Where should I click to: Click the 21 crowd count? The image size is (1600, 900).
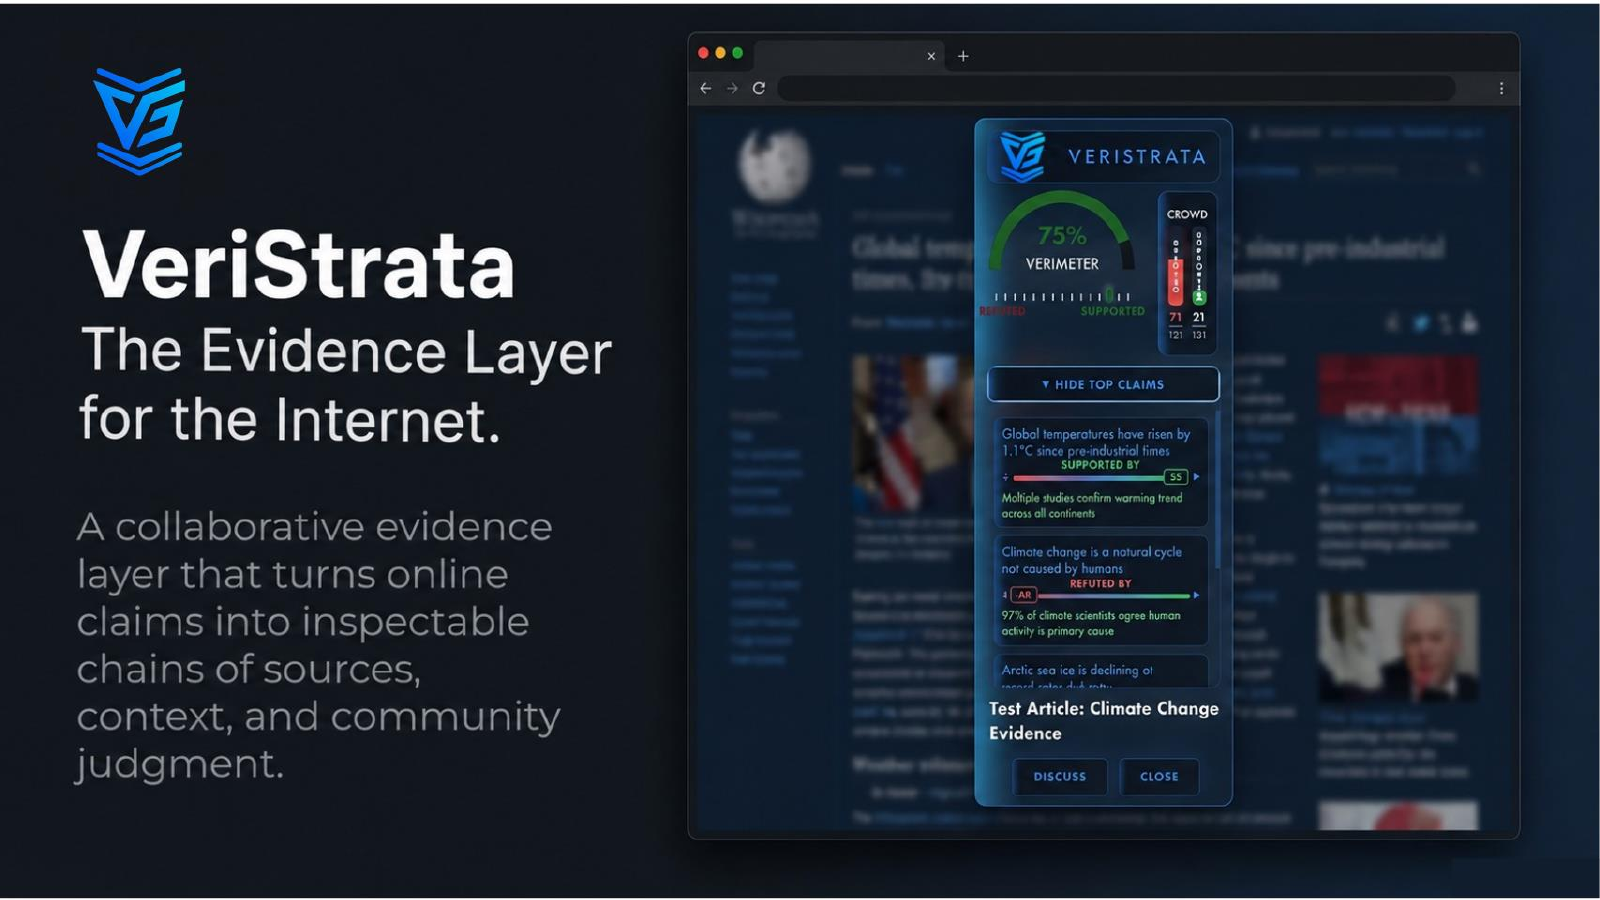pos(1199,317)
